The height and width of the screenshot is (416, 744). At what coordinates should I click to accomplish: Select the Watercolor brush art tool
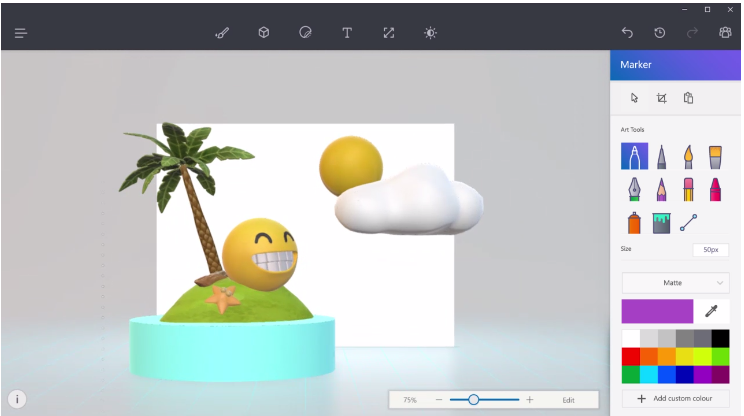pos(716,156)
